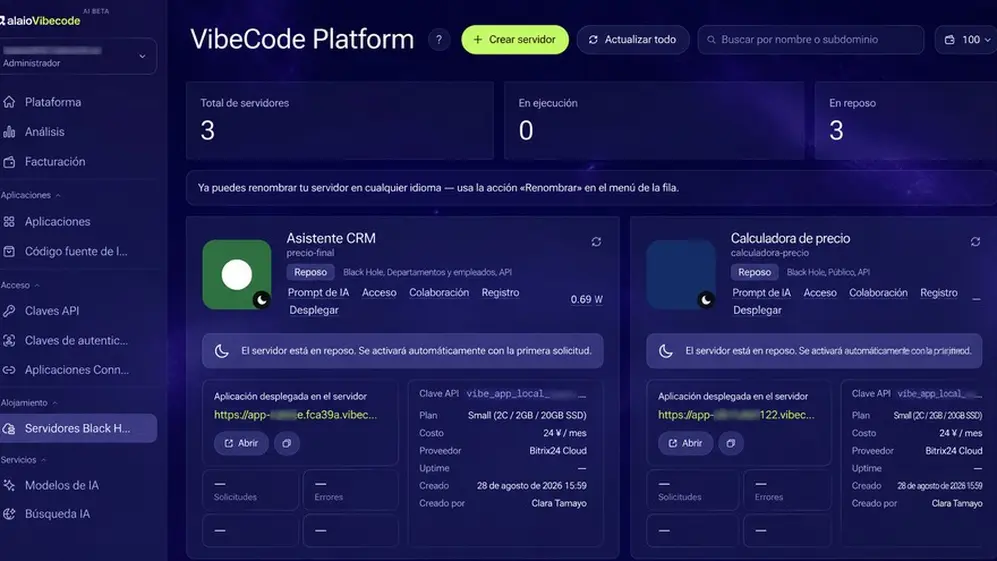This screenshot has height=561, width=997.
Task: Click the Asistente CRM green app thumbnail
Action: click(237, 274)
